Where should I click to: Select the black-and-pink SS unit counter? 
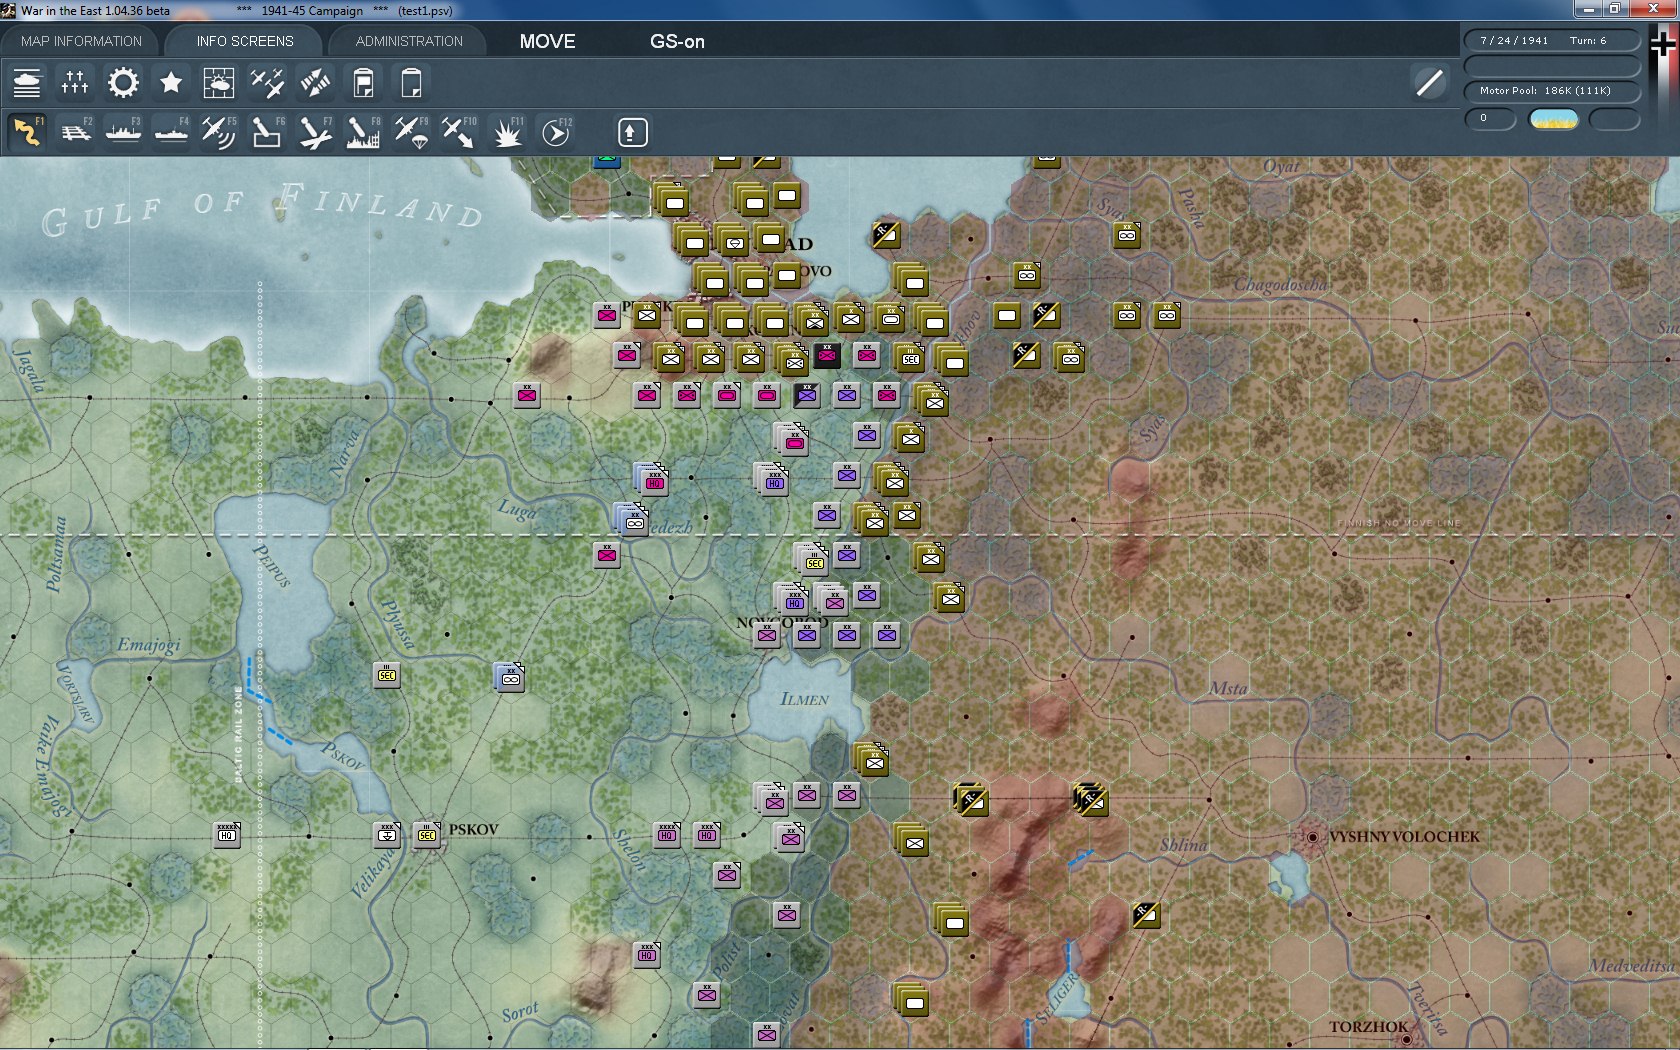tap(827, 355)
